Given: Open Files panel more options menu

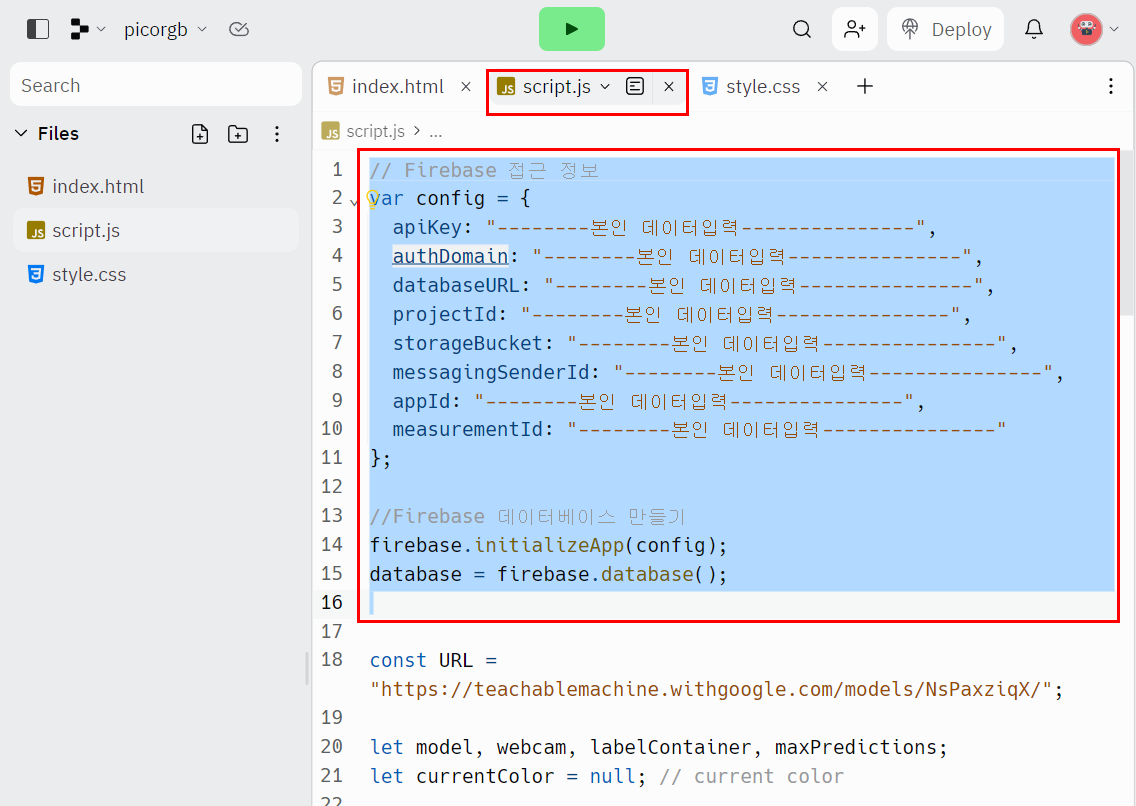Looking at the screenshot, I should [277, 134].
